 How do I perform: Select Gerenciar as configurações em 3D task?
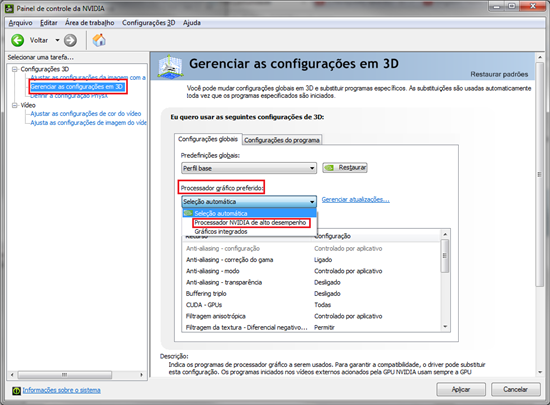[77, 87]
